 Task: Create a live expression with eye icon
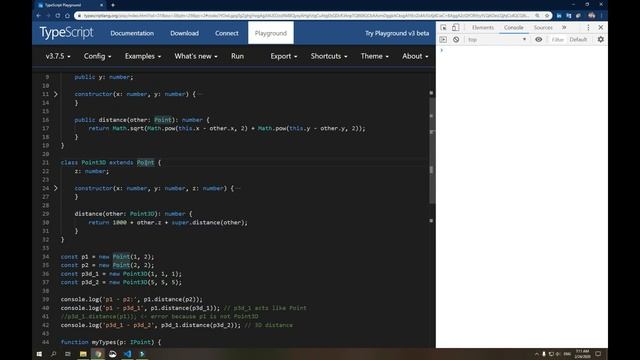point(539,40)
